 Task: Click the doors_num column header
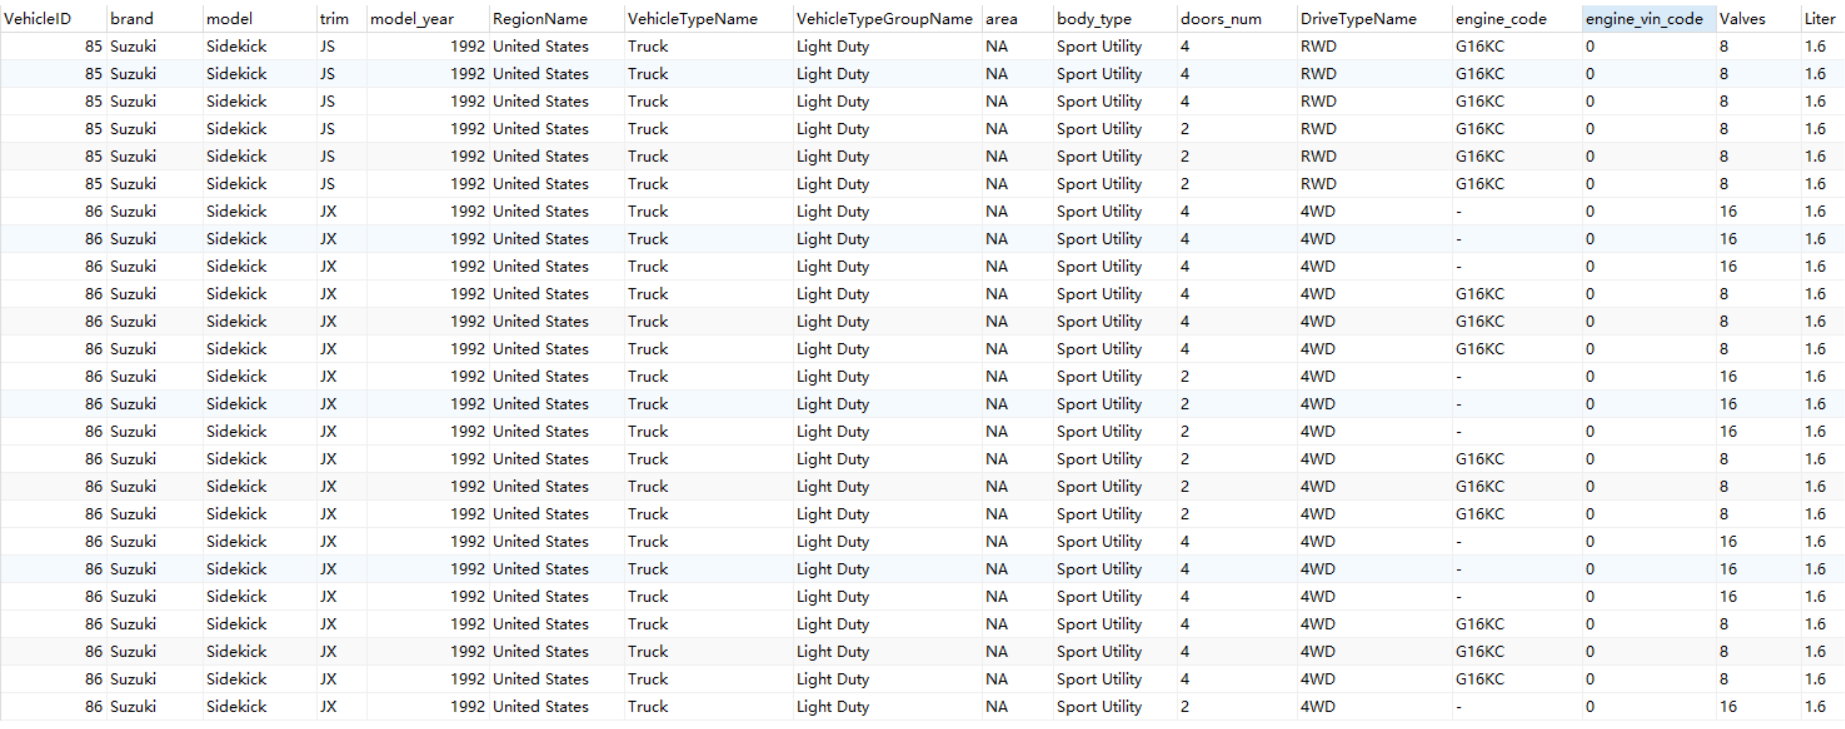pos(1220,19)
